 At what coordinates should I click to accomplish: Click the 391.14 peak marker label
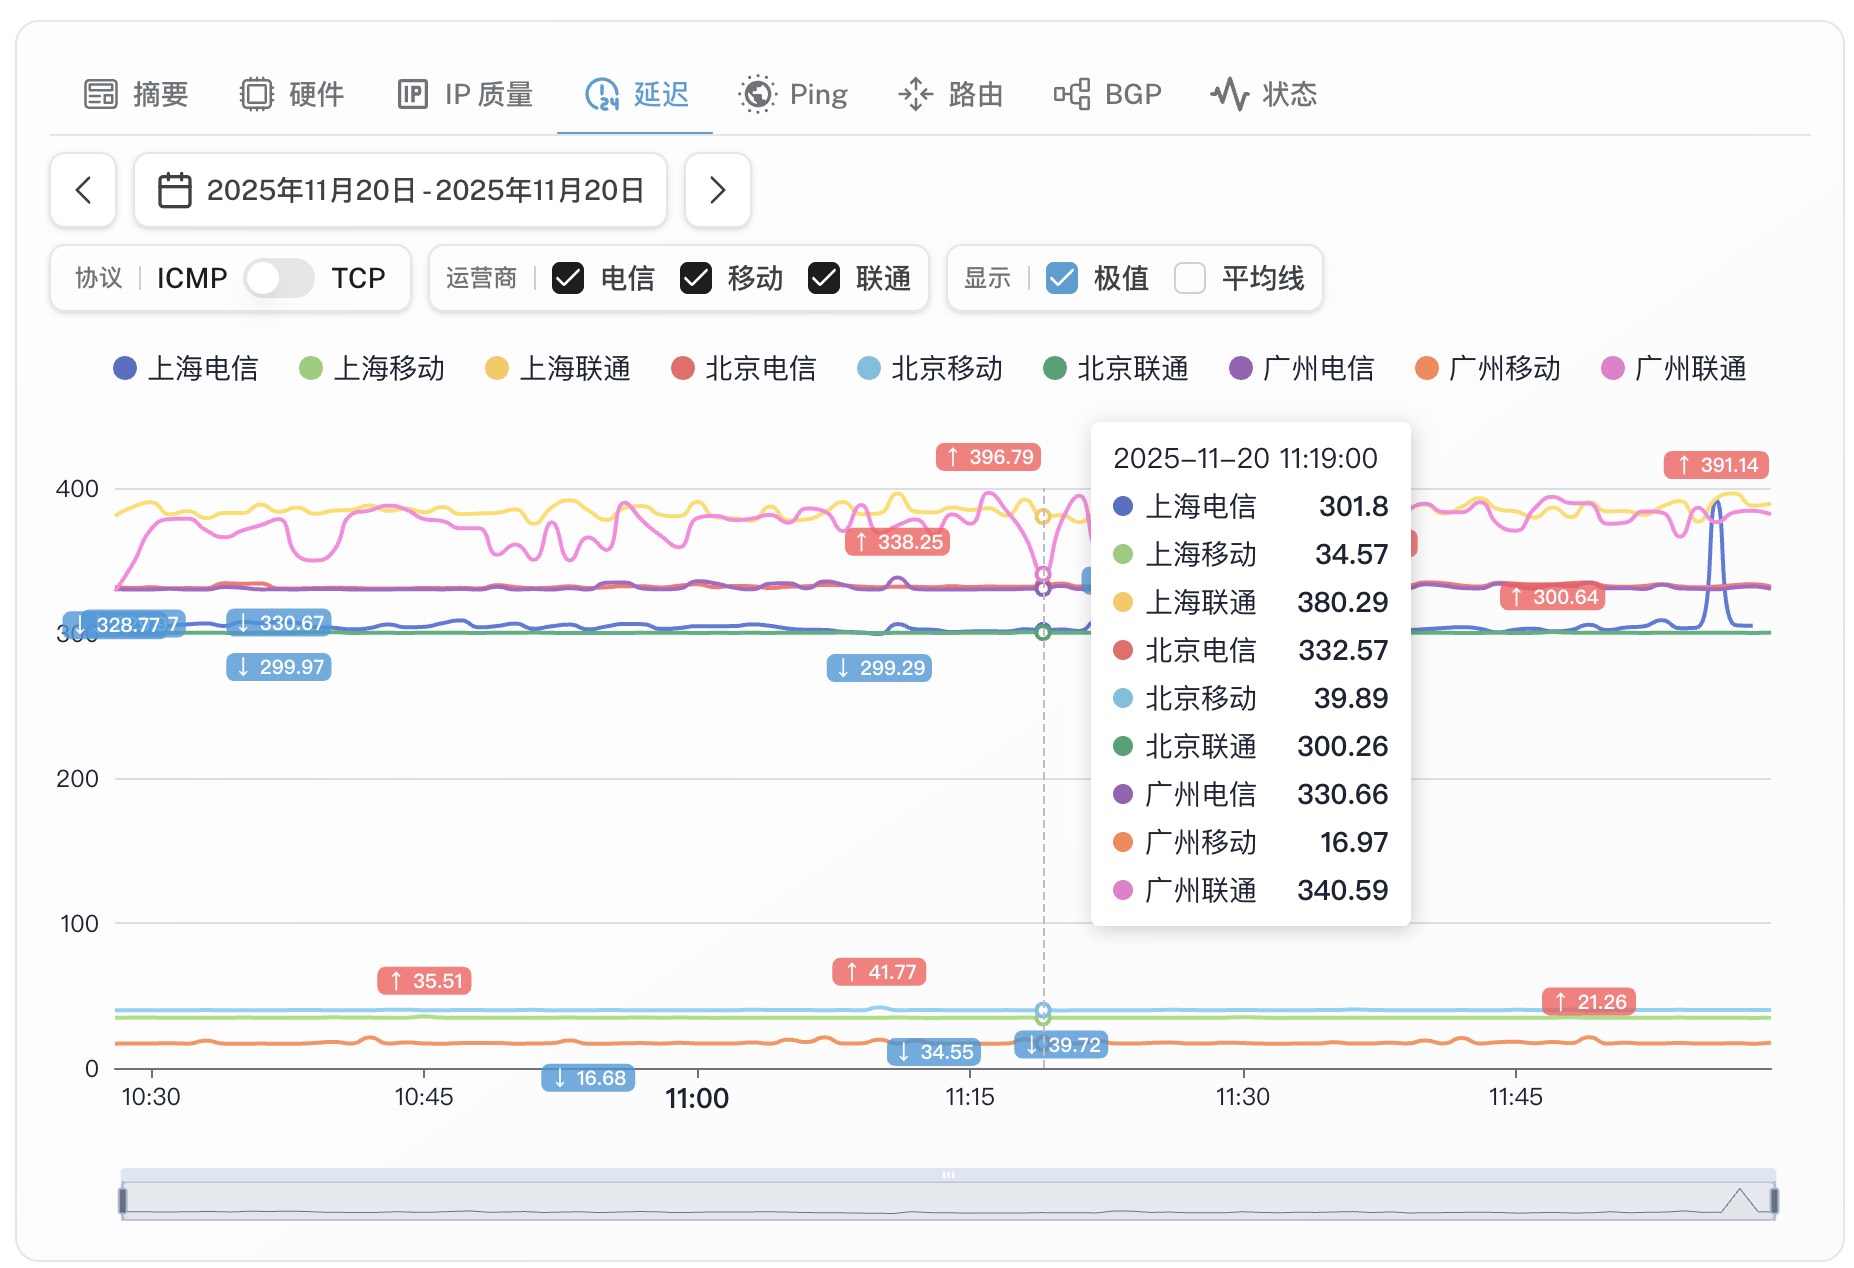1716,465
